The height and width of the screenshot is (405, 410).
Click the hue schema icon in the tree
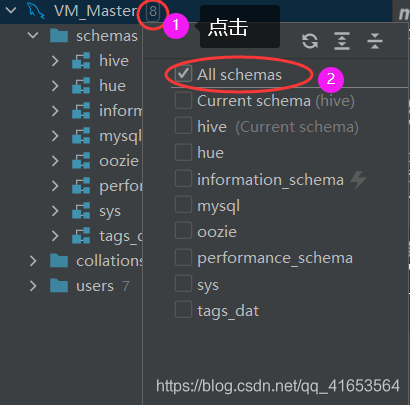[x=81, y=86]
